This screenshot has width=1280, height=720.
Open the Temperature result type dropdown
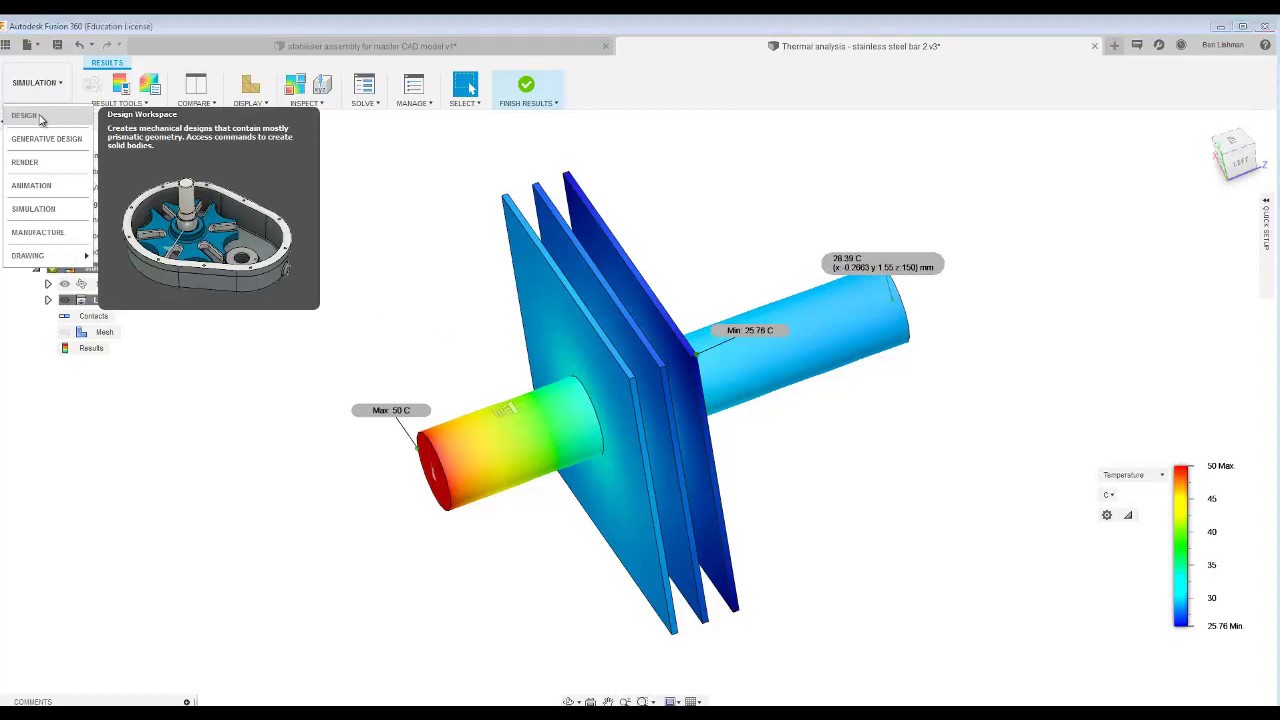click(x=1133, y=475)
